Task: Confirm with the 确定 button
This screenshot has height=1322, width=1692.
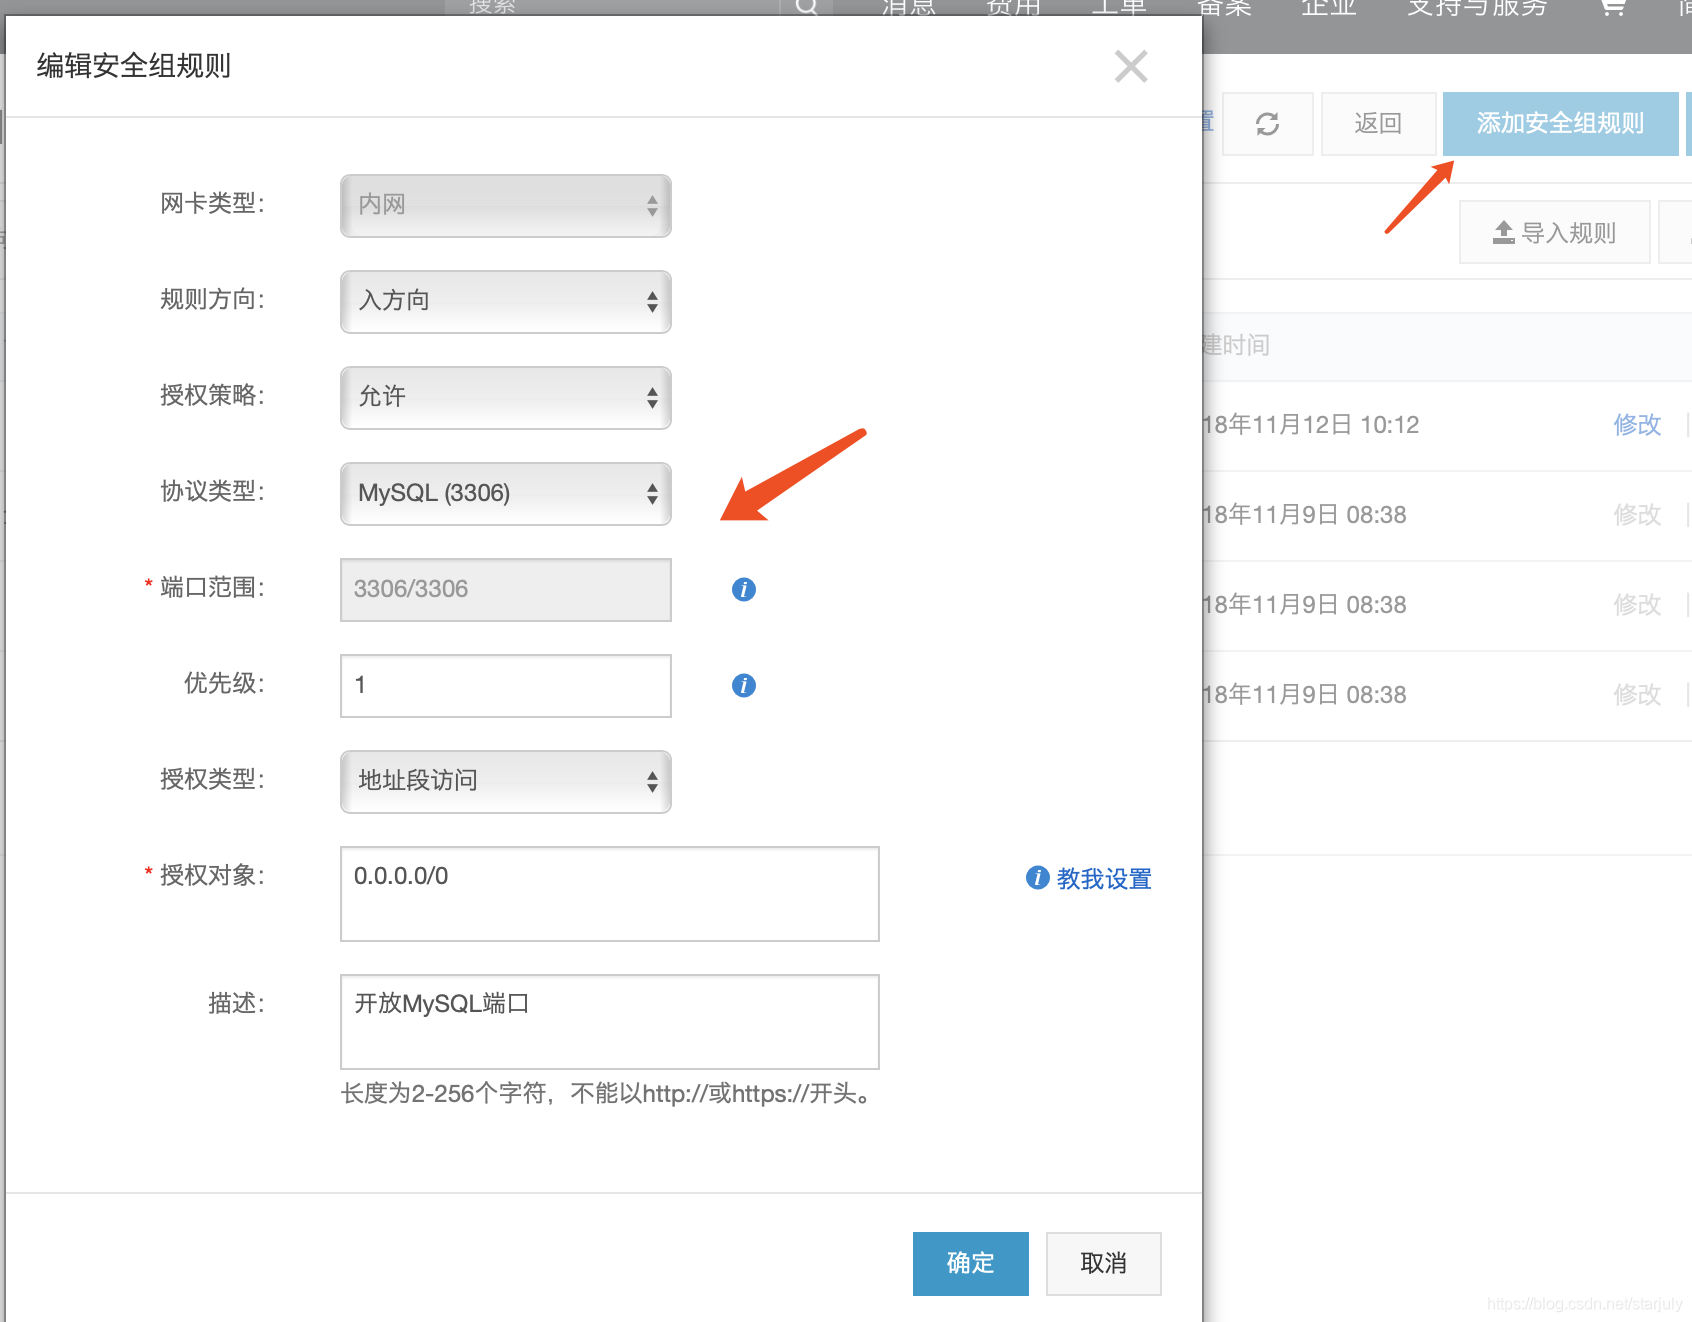Action: 971,1264
